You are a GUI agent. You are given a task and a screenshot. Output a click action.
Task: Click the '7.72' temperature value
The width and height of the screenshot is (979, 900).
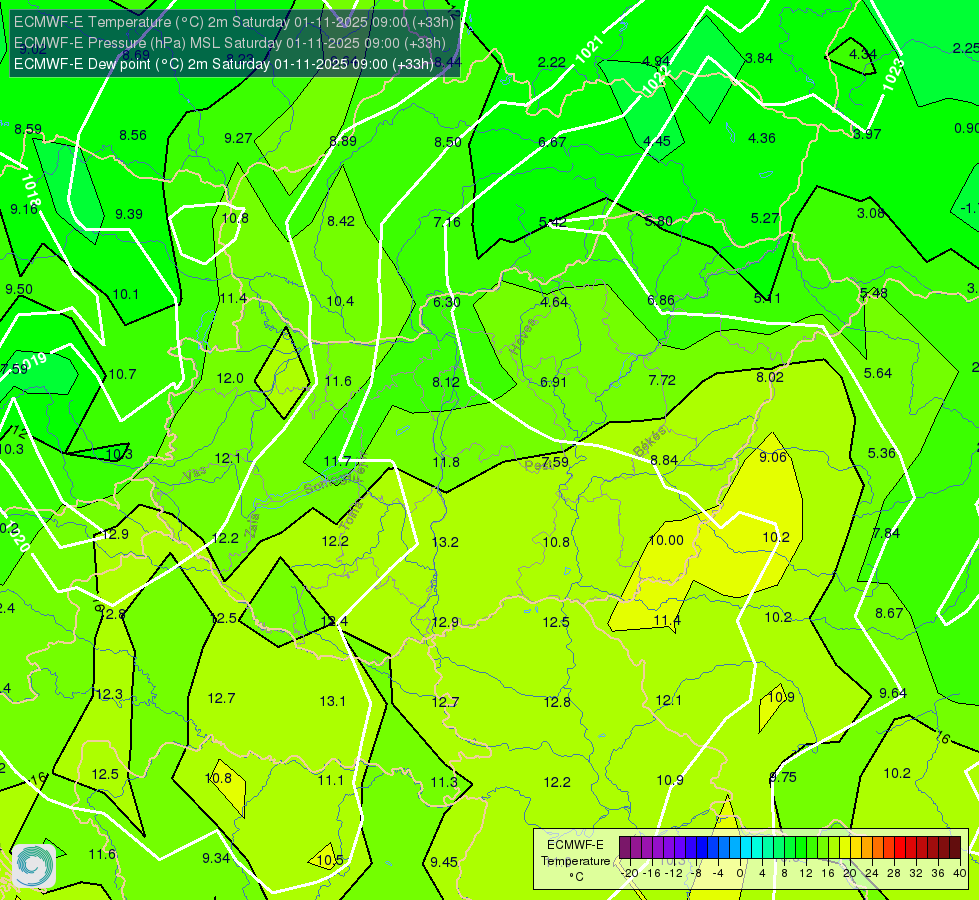(662, 380)
